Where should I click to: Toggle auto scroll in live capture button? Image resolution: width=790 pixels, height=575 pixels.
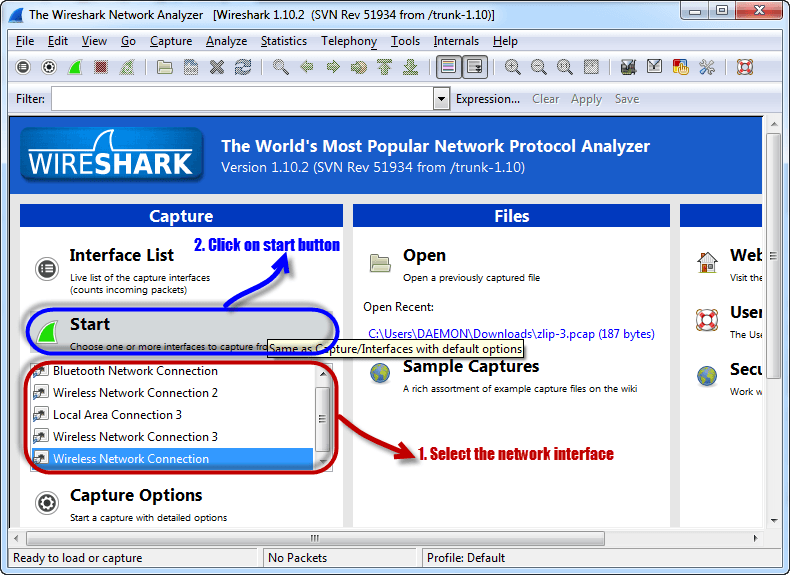[x=474, y=67]
